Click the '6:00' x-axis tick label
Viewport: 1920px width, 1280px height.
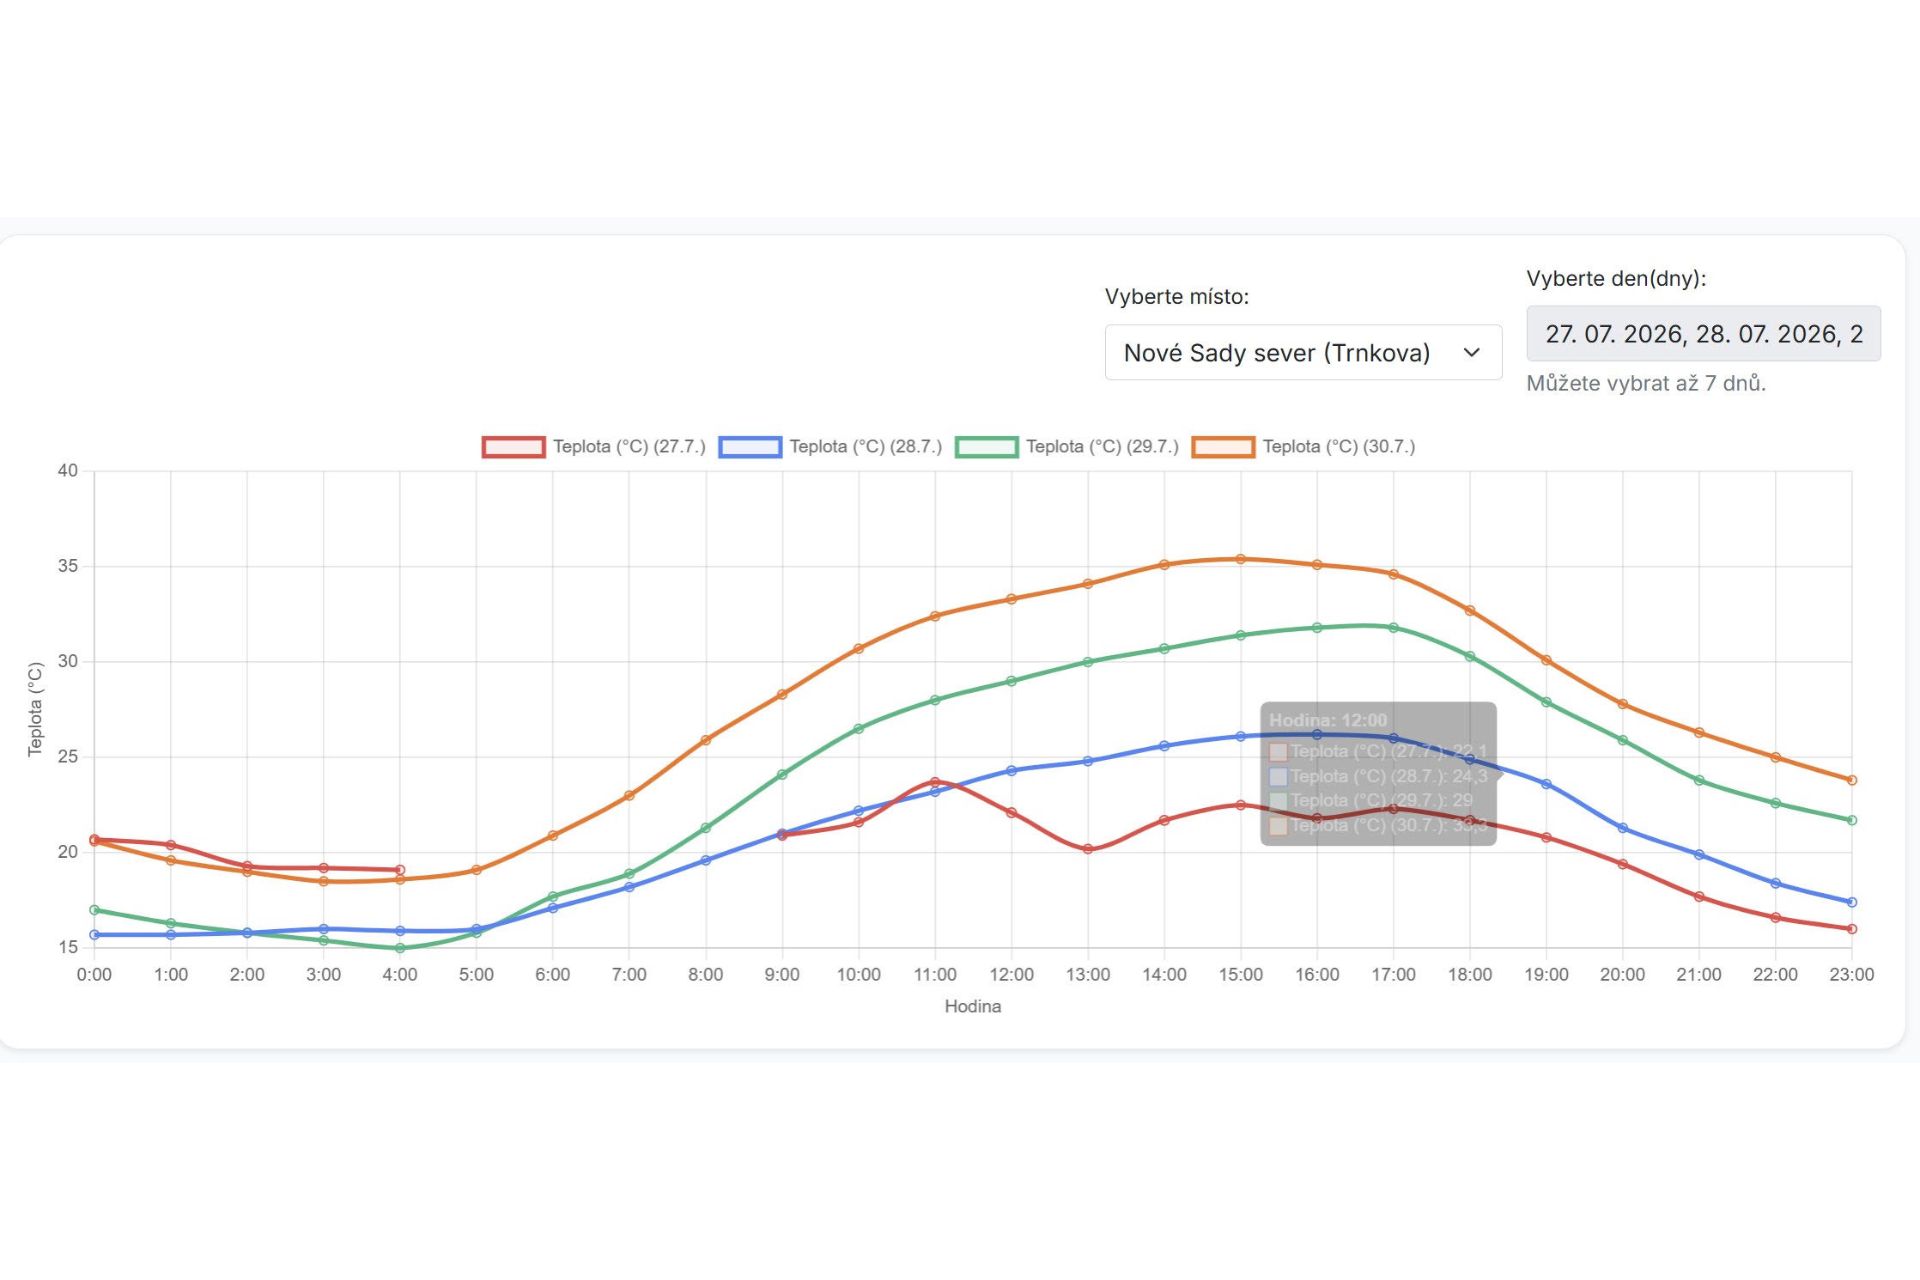553,975
